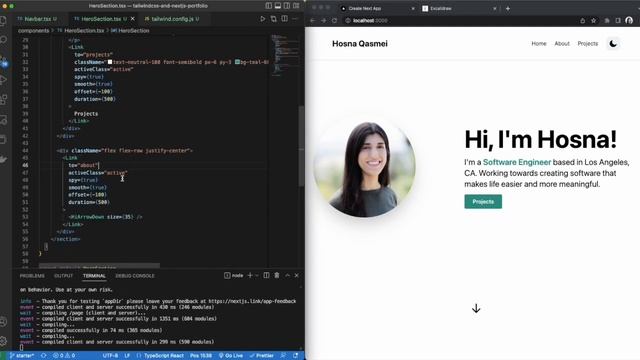The width and height of the screenshot is (640, 360).
Task: Open the browser side panel icon
Action: click(x=618, y=20)
